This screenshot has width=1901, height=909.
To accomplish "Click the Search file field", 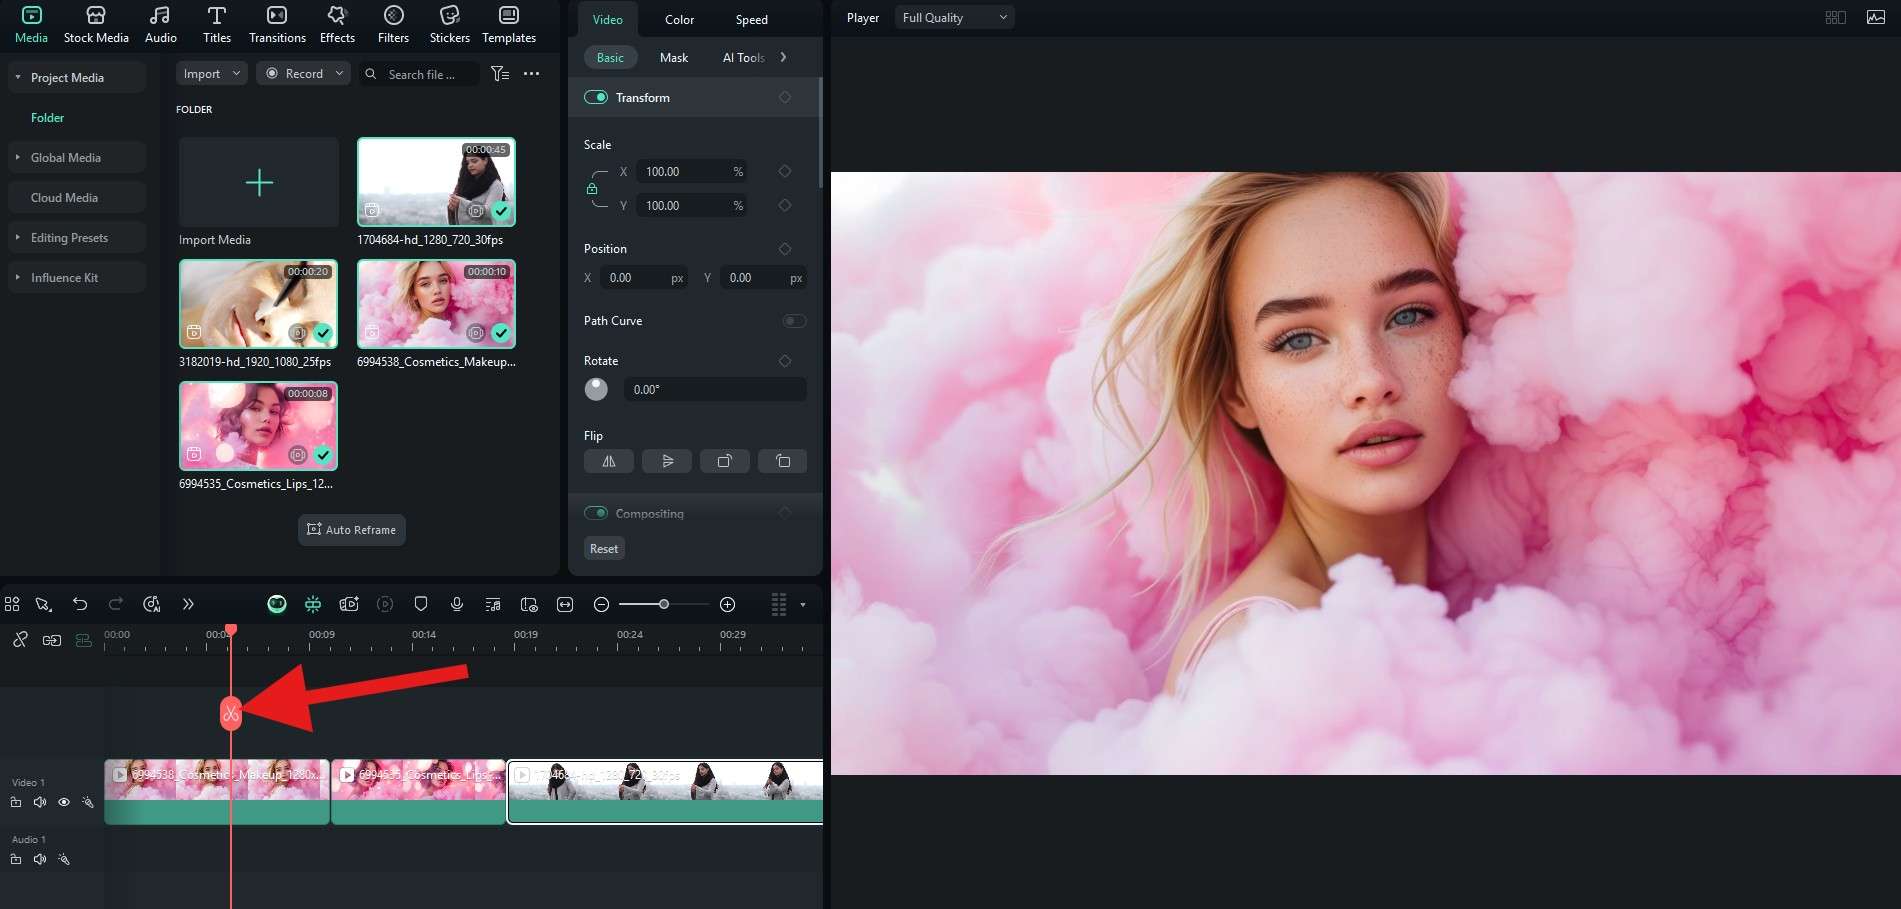I will [x=420, y=74].
